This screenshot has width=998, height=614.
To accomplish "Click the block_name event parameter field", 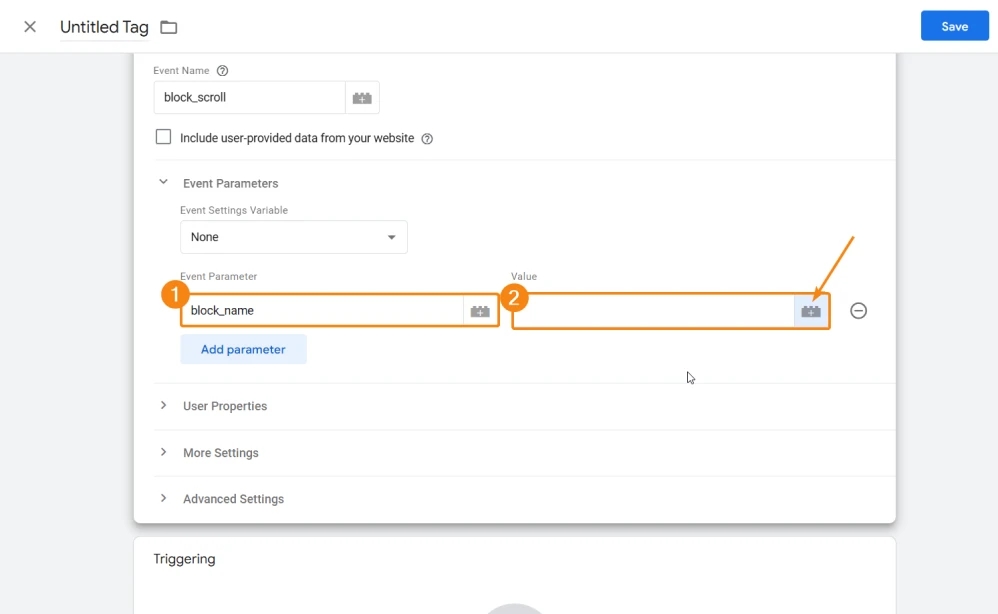I will (322, 310).
